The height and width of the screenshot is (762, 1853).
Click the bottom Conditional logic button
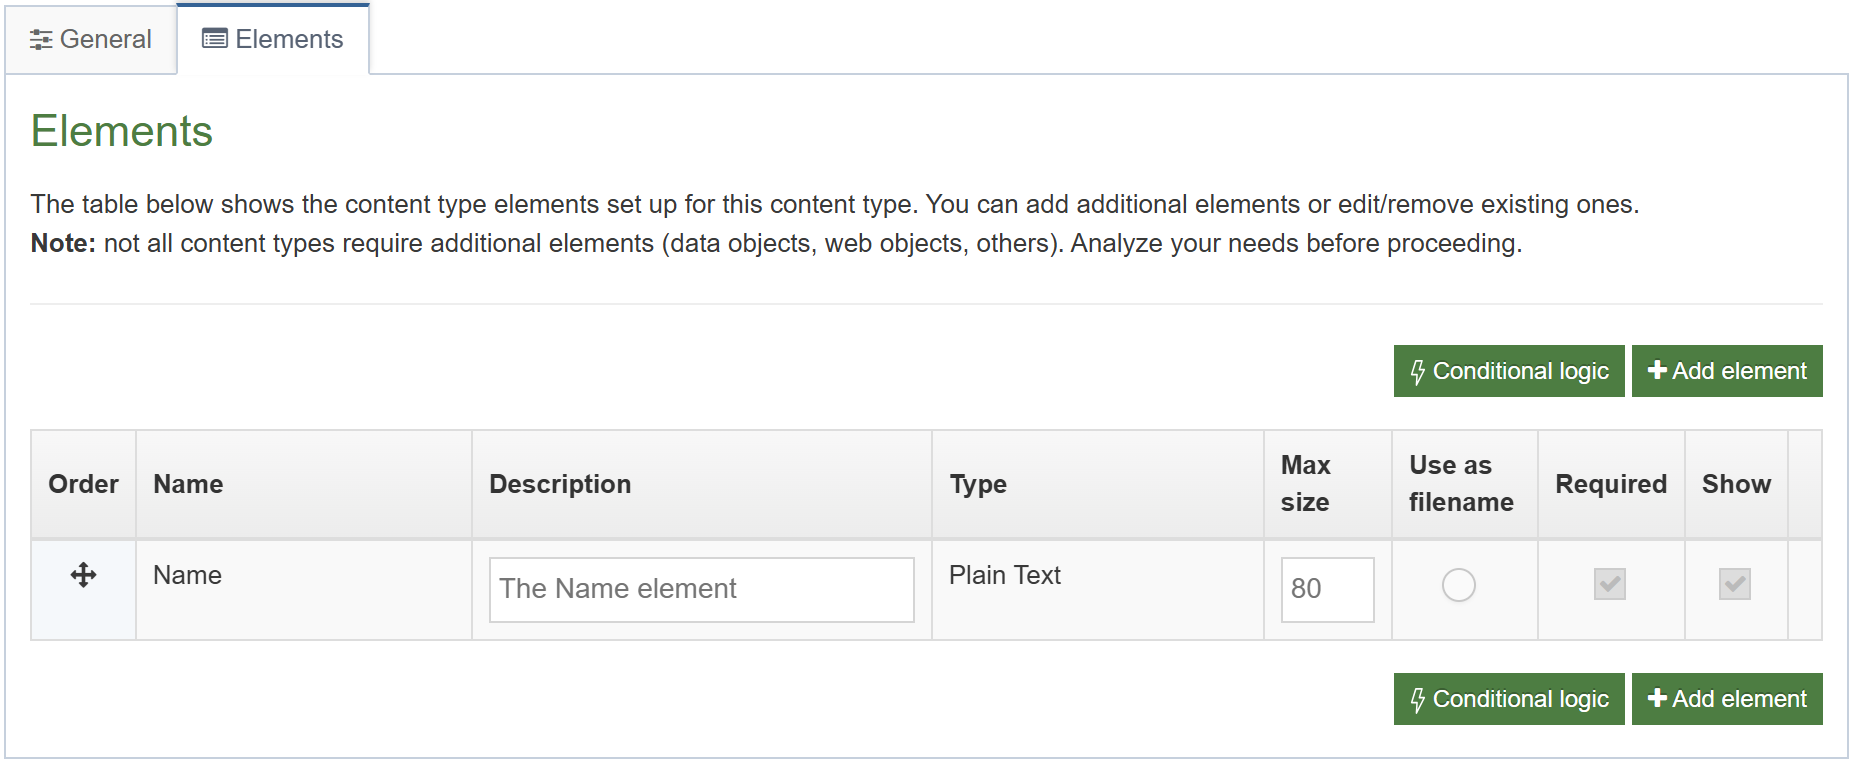coord(1509,699)
